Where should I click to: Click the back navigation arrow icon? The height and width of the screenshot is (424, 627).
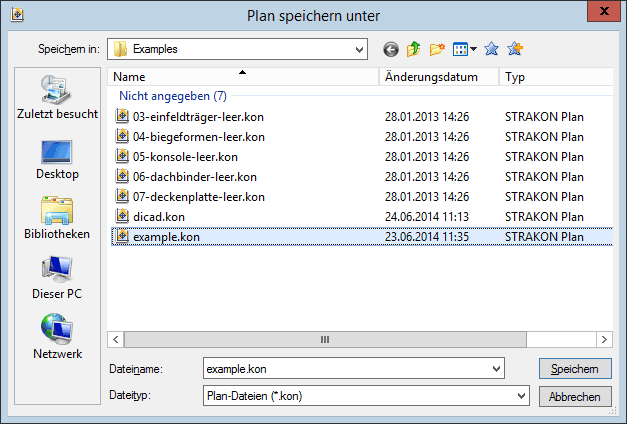tap(390, 48)
